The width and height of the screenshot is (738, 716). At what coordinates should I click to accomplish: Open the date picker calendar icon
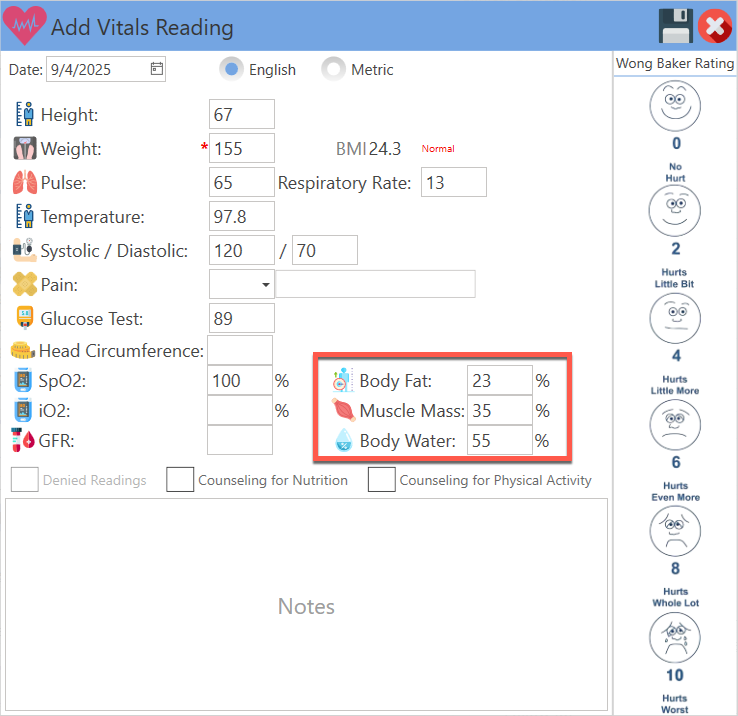coord(157,69)
